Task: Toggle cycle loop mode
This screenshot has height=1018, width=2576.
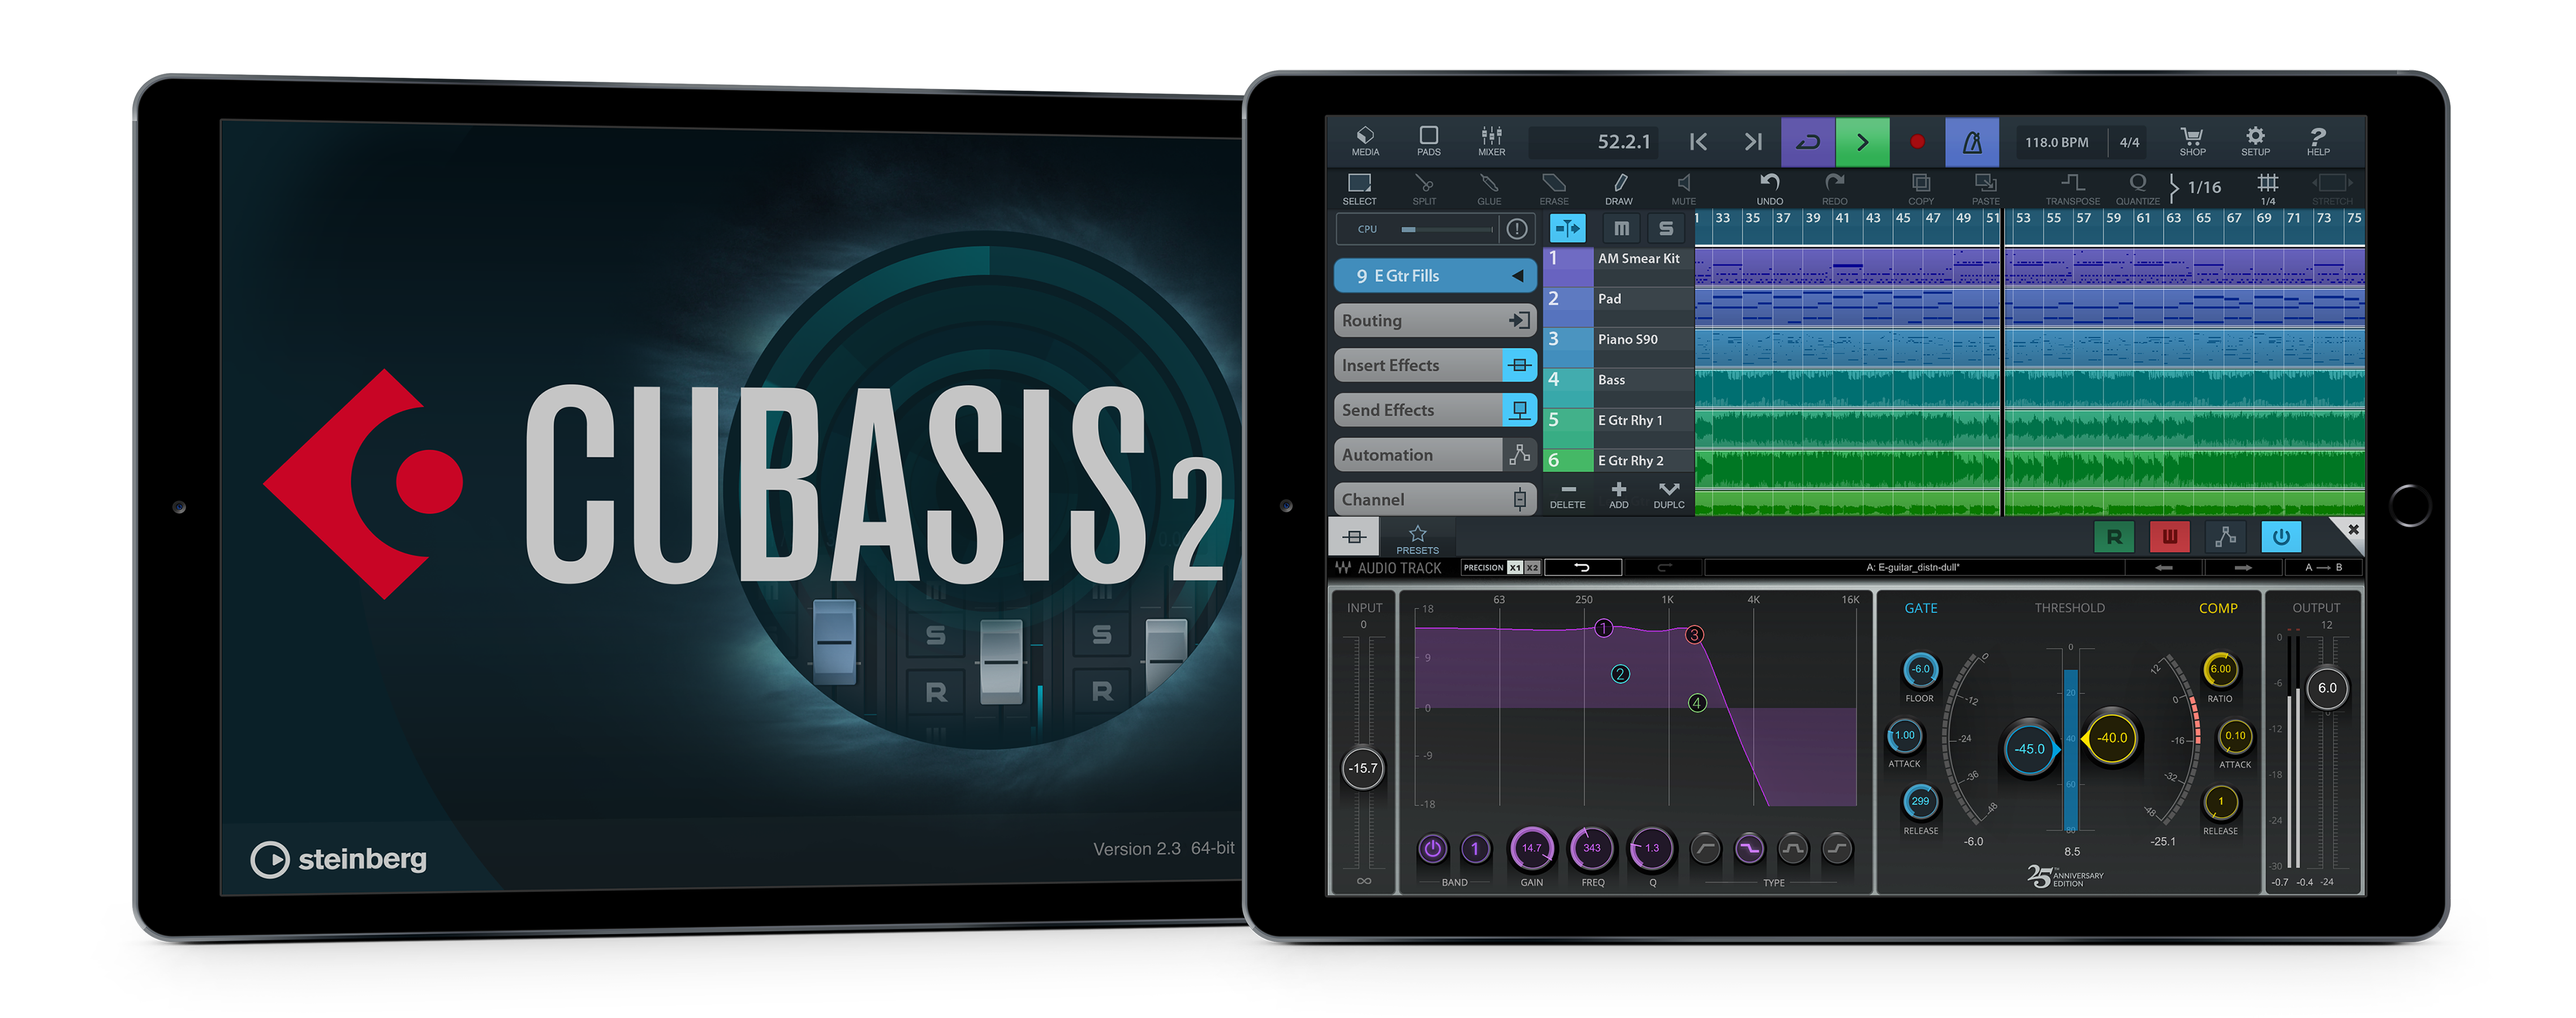Action: [1808, 142]
